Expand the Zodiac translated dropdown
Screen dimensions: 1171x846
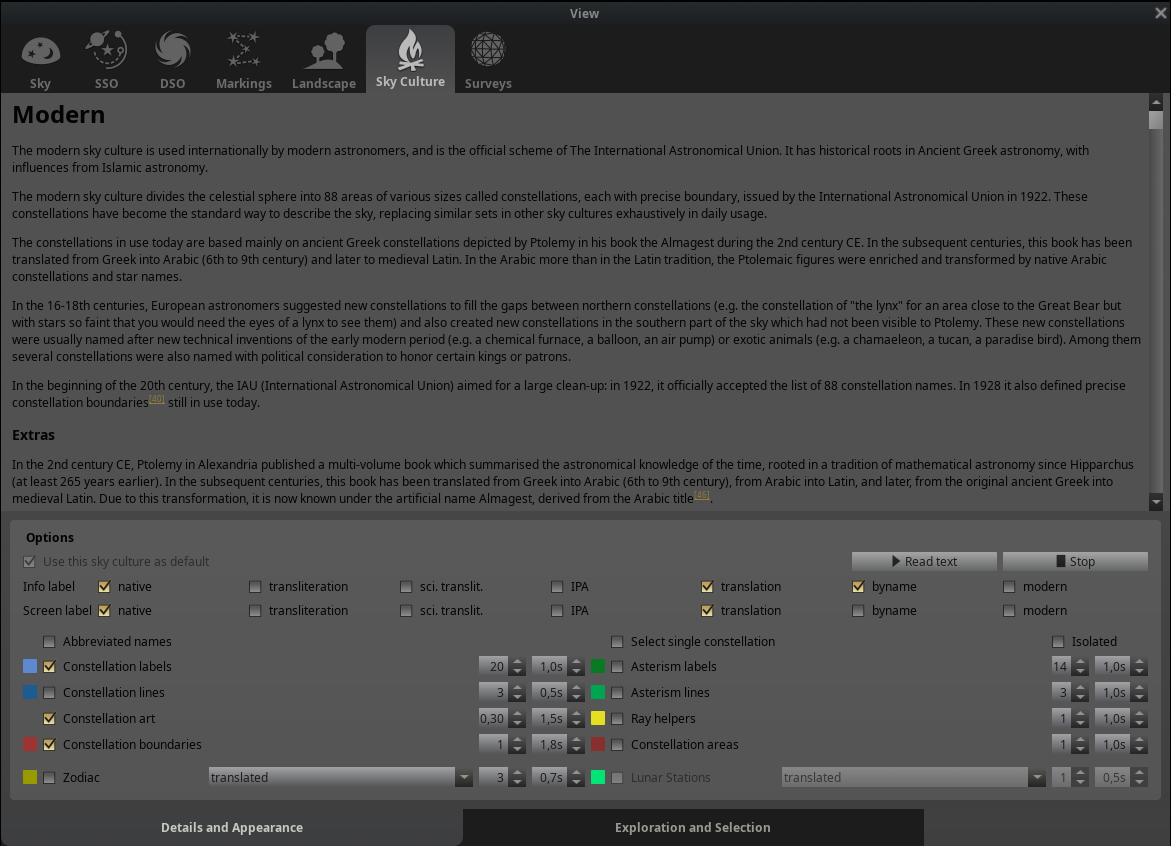(x=464, y=778)
